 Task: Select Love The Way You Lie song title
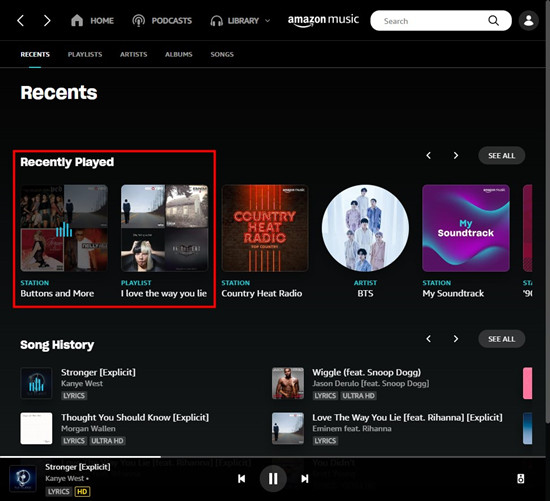point(407,418)
